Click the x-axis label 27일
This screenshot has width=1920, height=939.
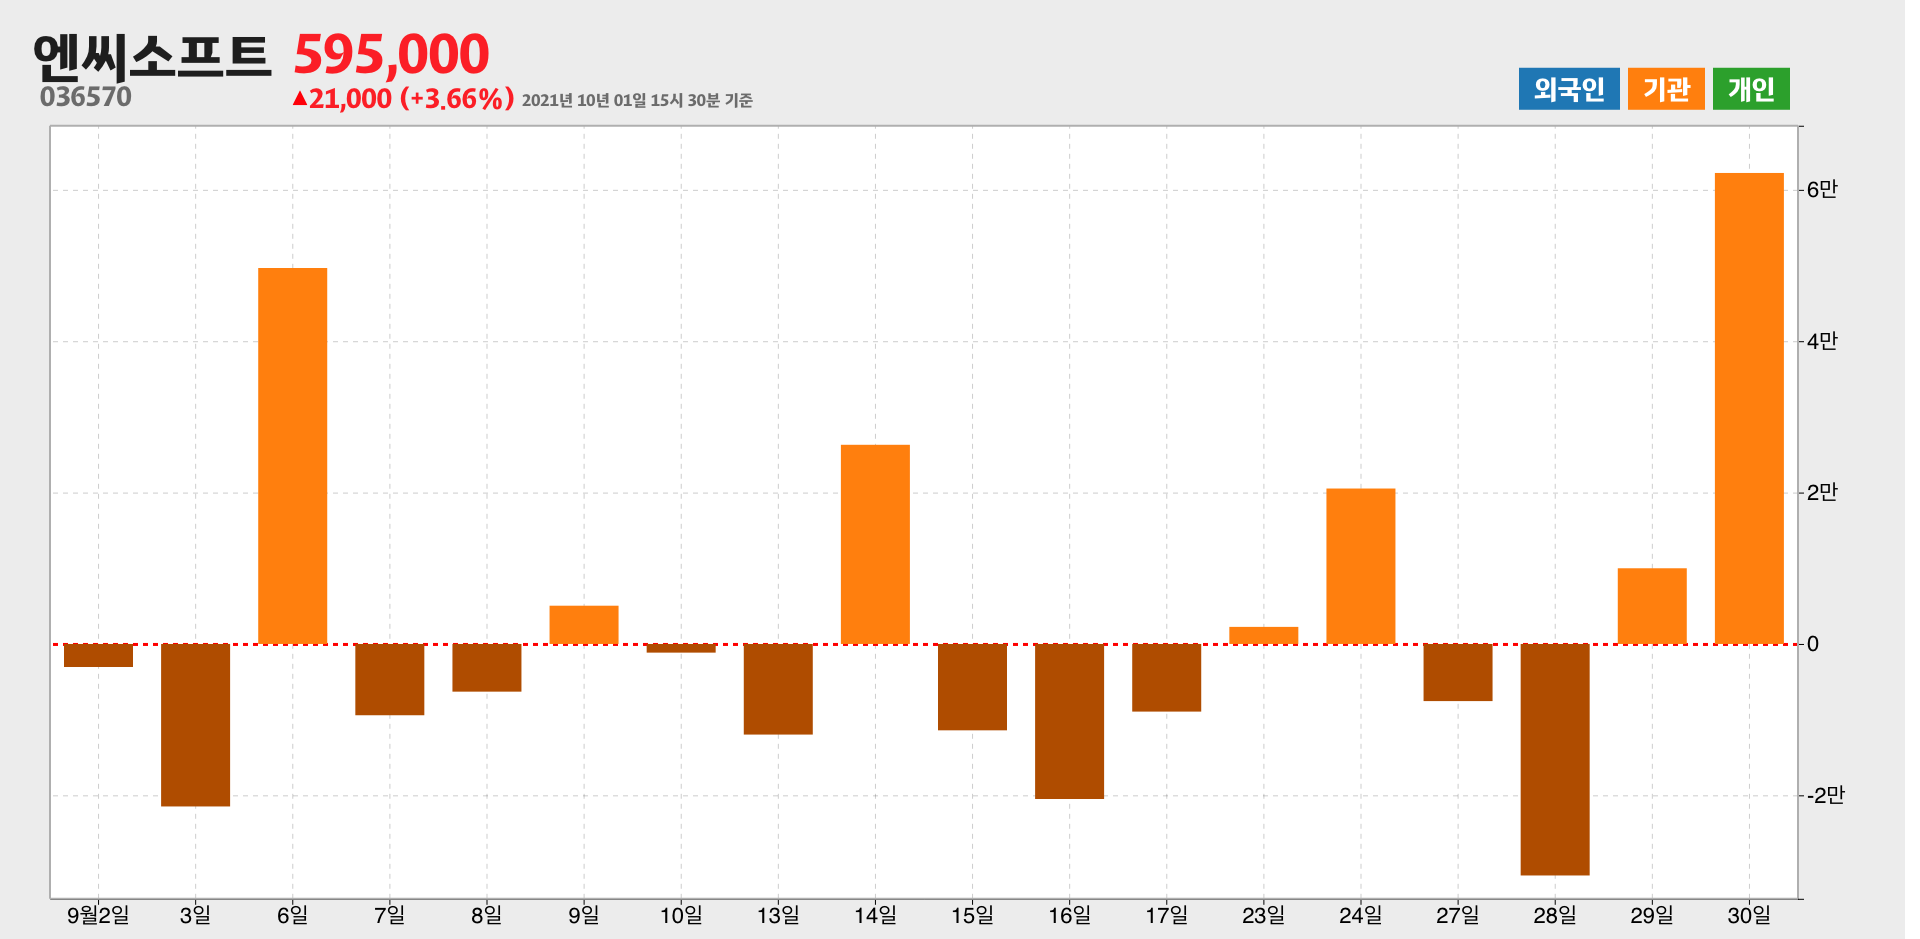pos(1458,915)
